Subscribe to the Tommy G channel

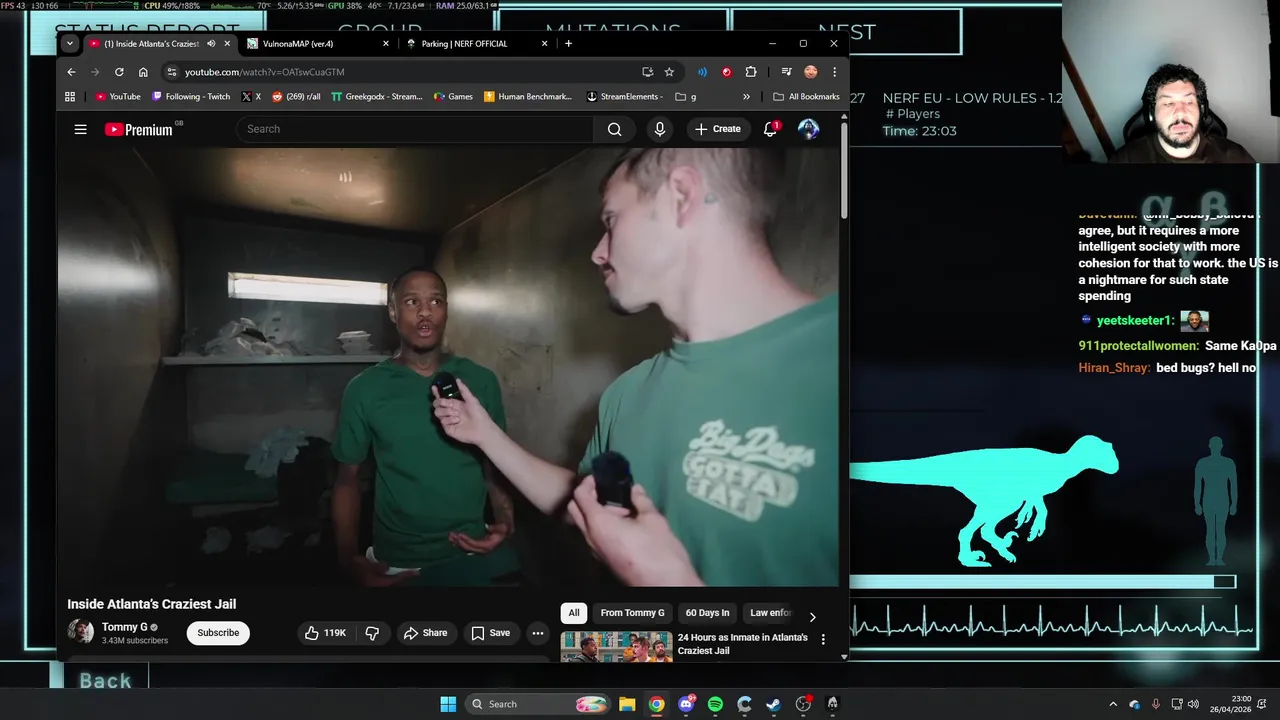(x=218, y=633)
